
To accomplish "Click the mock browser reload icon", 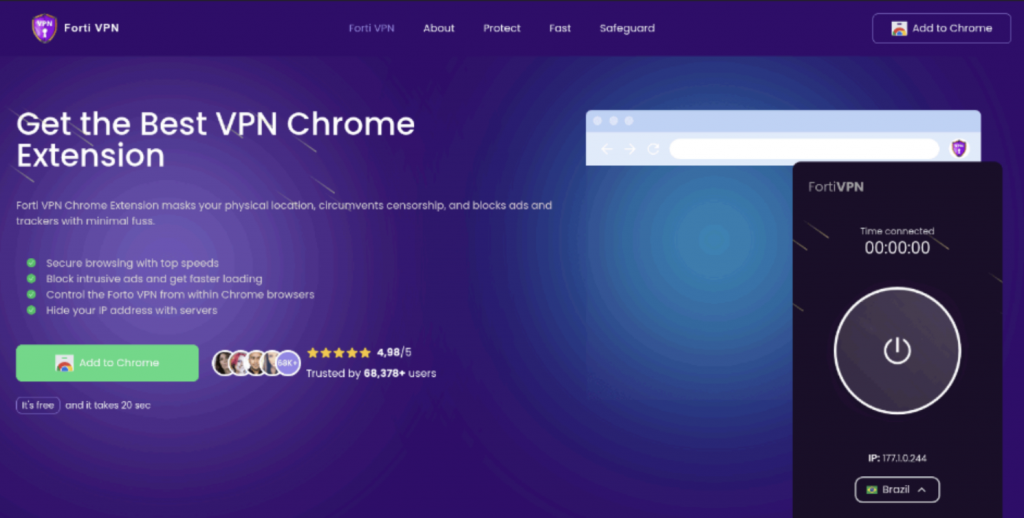I will click(652, 149).
